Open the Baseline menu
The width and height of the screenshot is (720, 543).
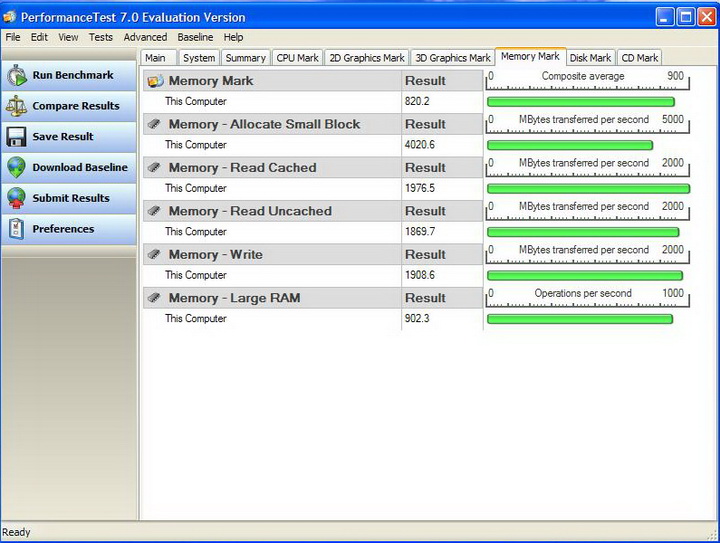(195, 37)
